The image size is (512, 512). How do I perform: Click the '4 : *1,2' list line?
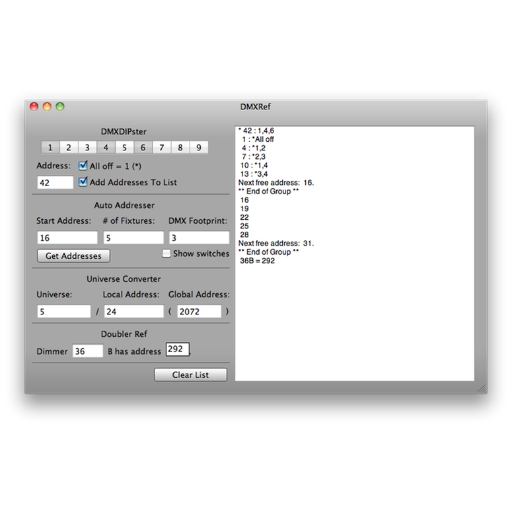click(x=254, y=148)
